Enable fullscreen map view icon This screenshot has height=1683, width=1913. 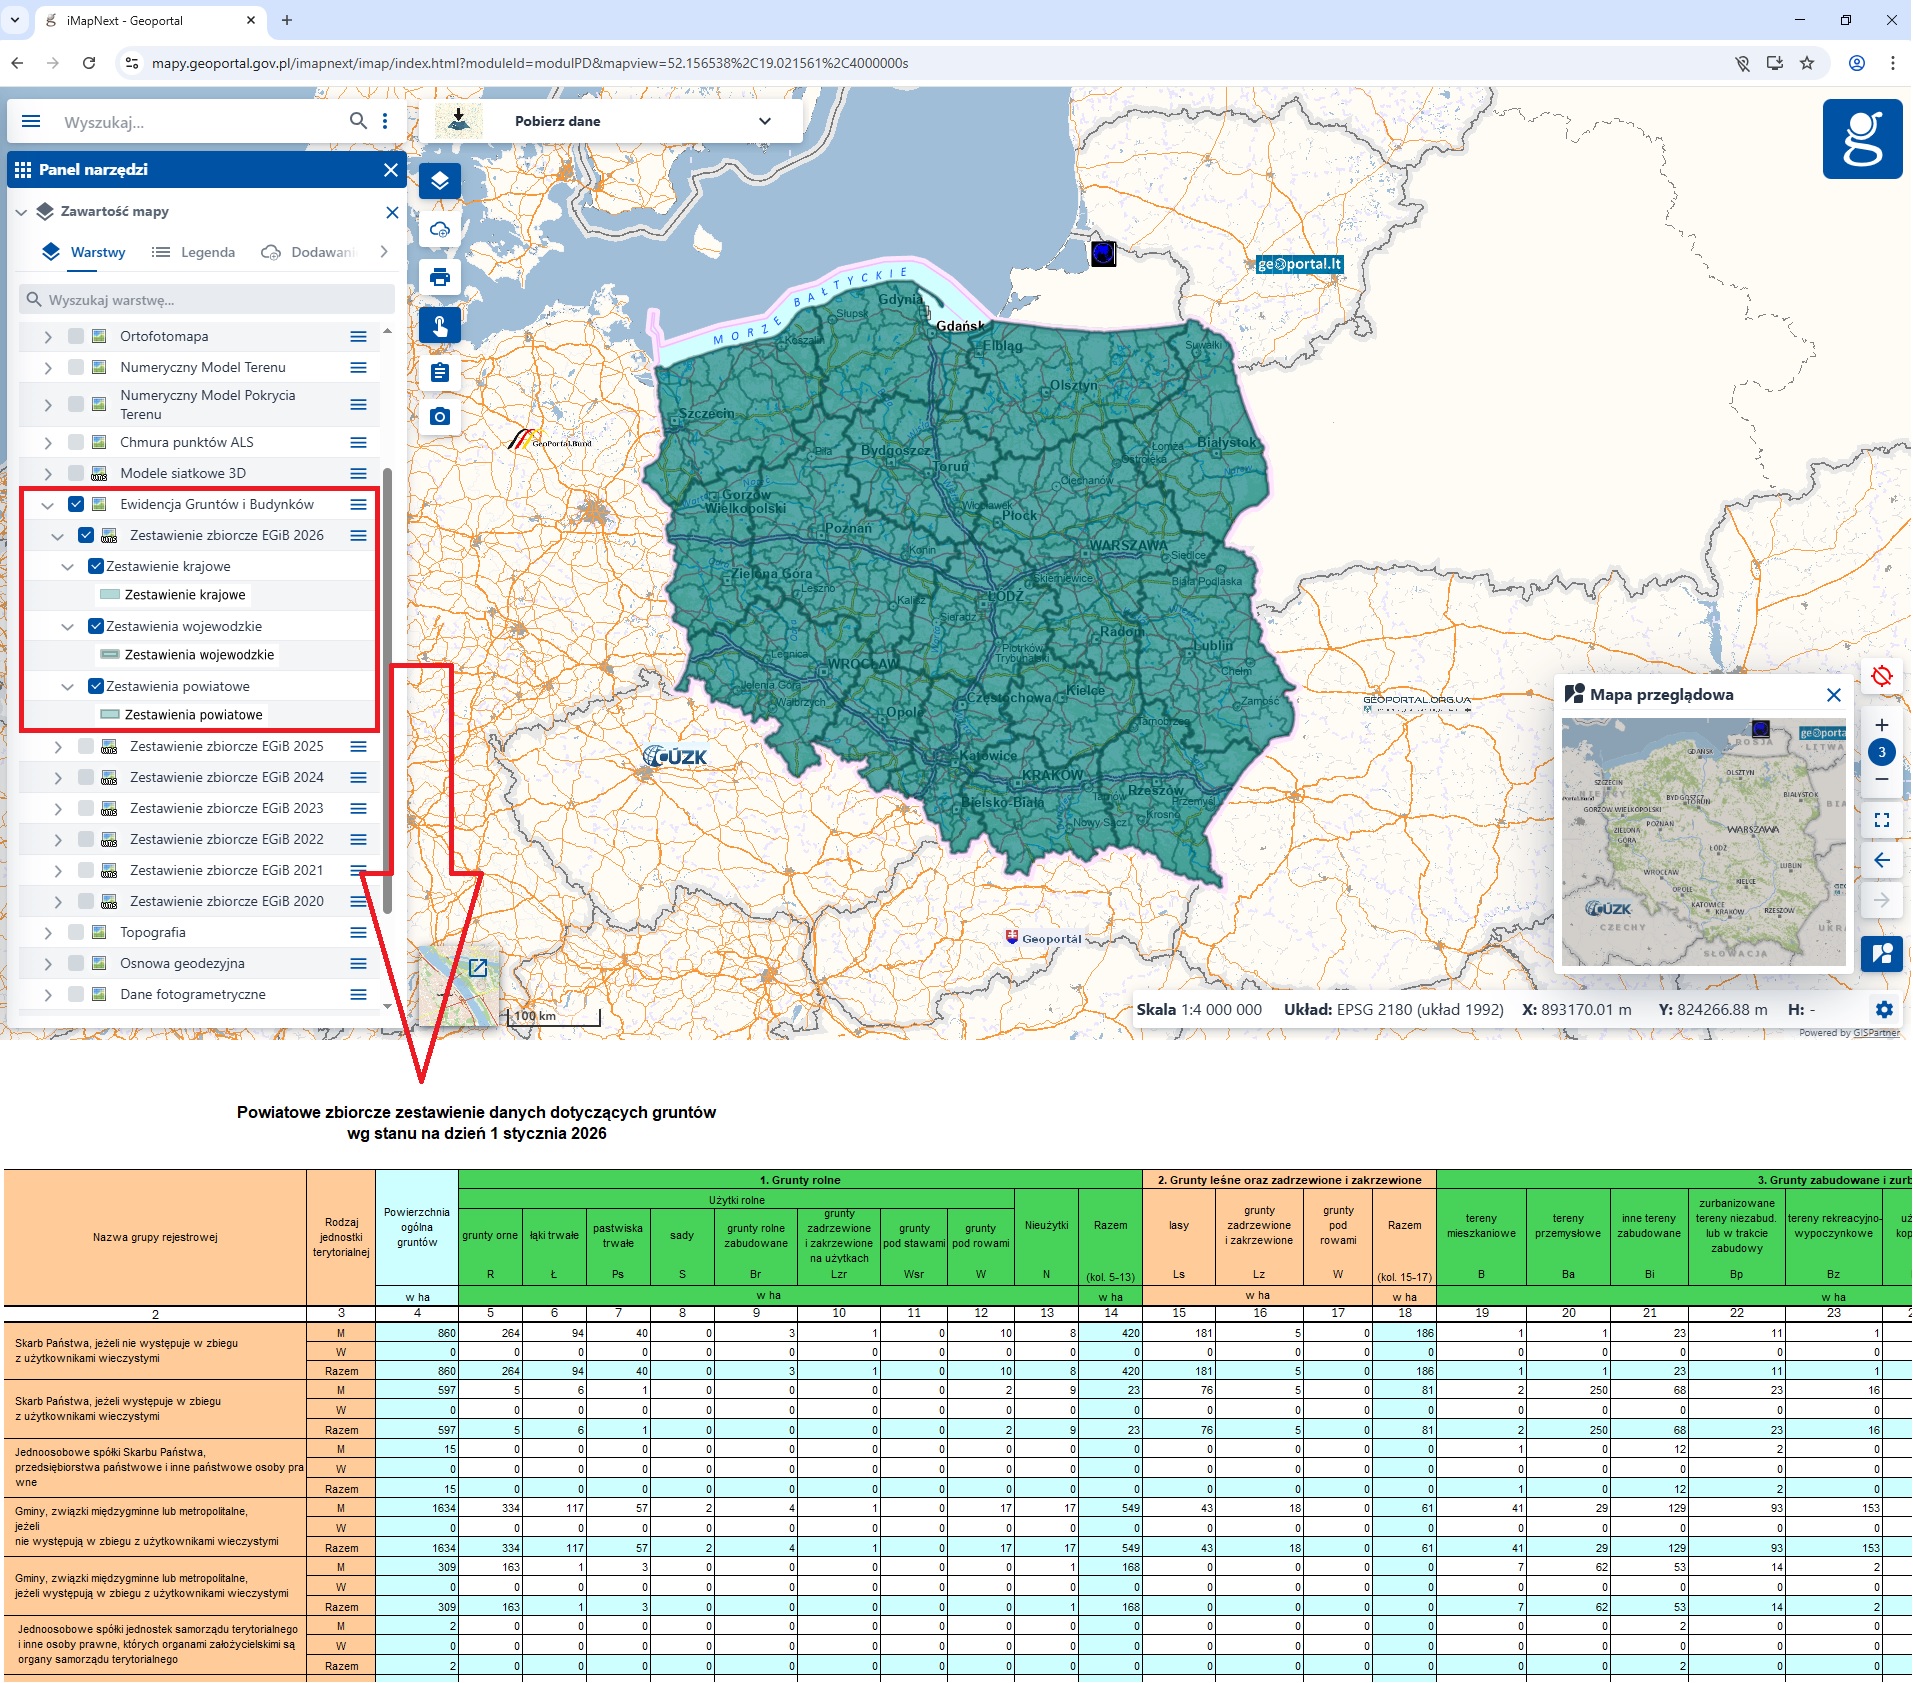tap(1884, 819)
